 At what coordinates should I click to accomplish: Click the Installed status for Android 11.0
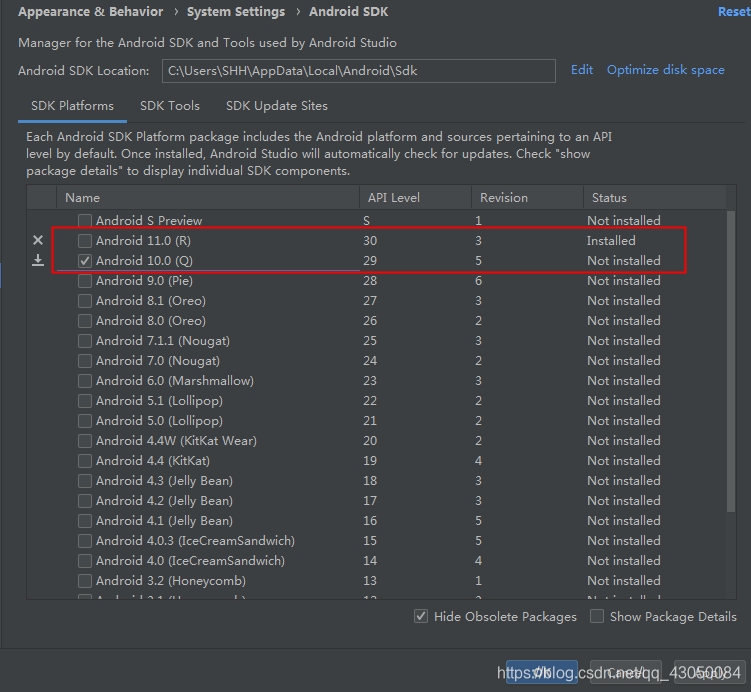point(611,240)
